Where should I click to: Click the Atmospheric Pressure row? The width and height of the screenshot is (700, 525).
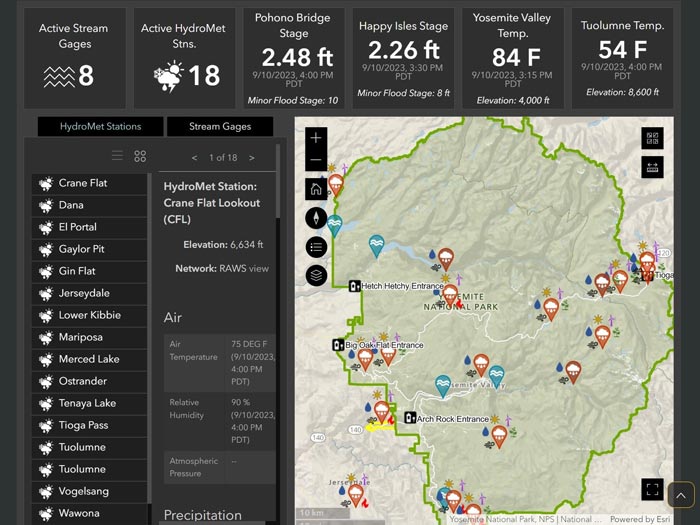click(220, 467)
